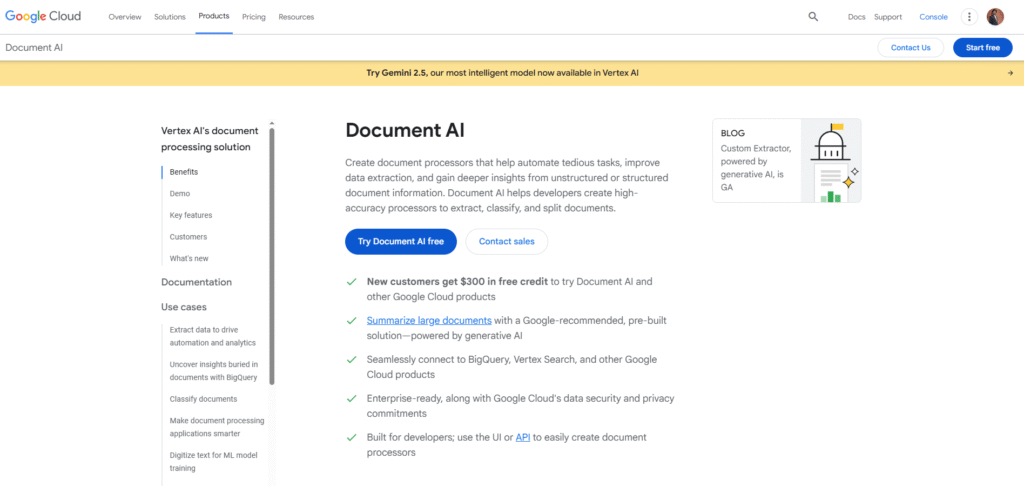Open Extract data to drive automation and analytics
Viewport: 1024px width, 486px height.
tap(213, 336)
